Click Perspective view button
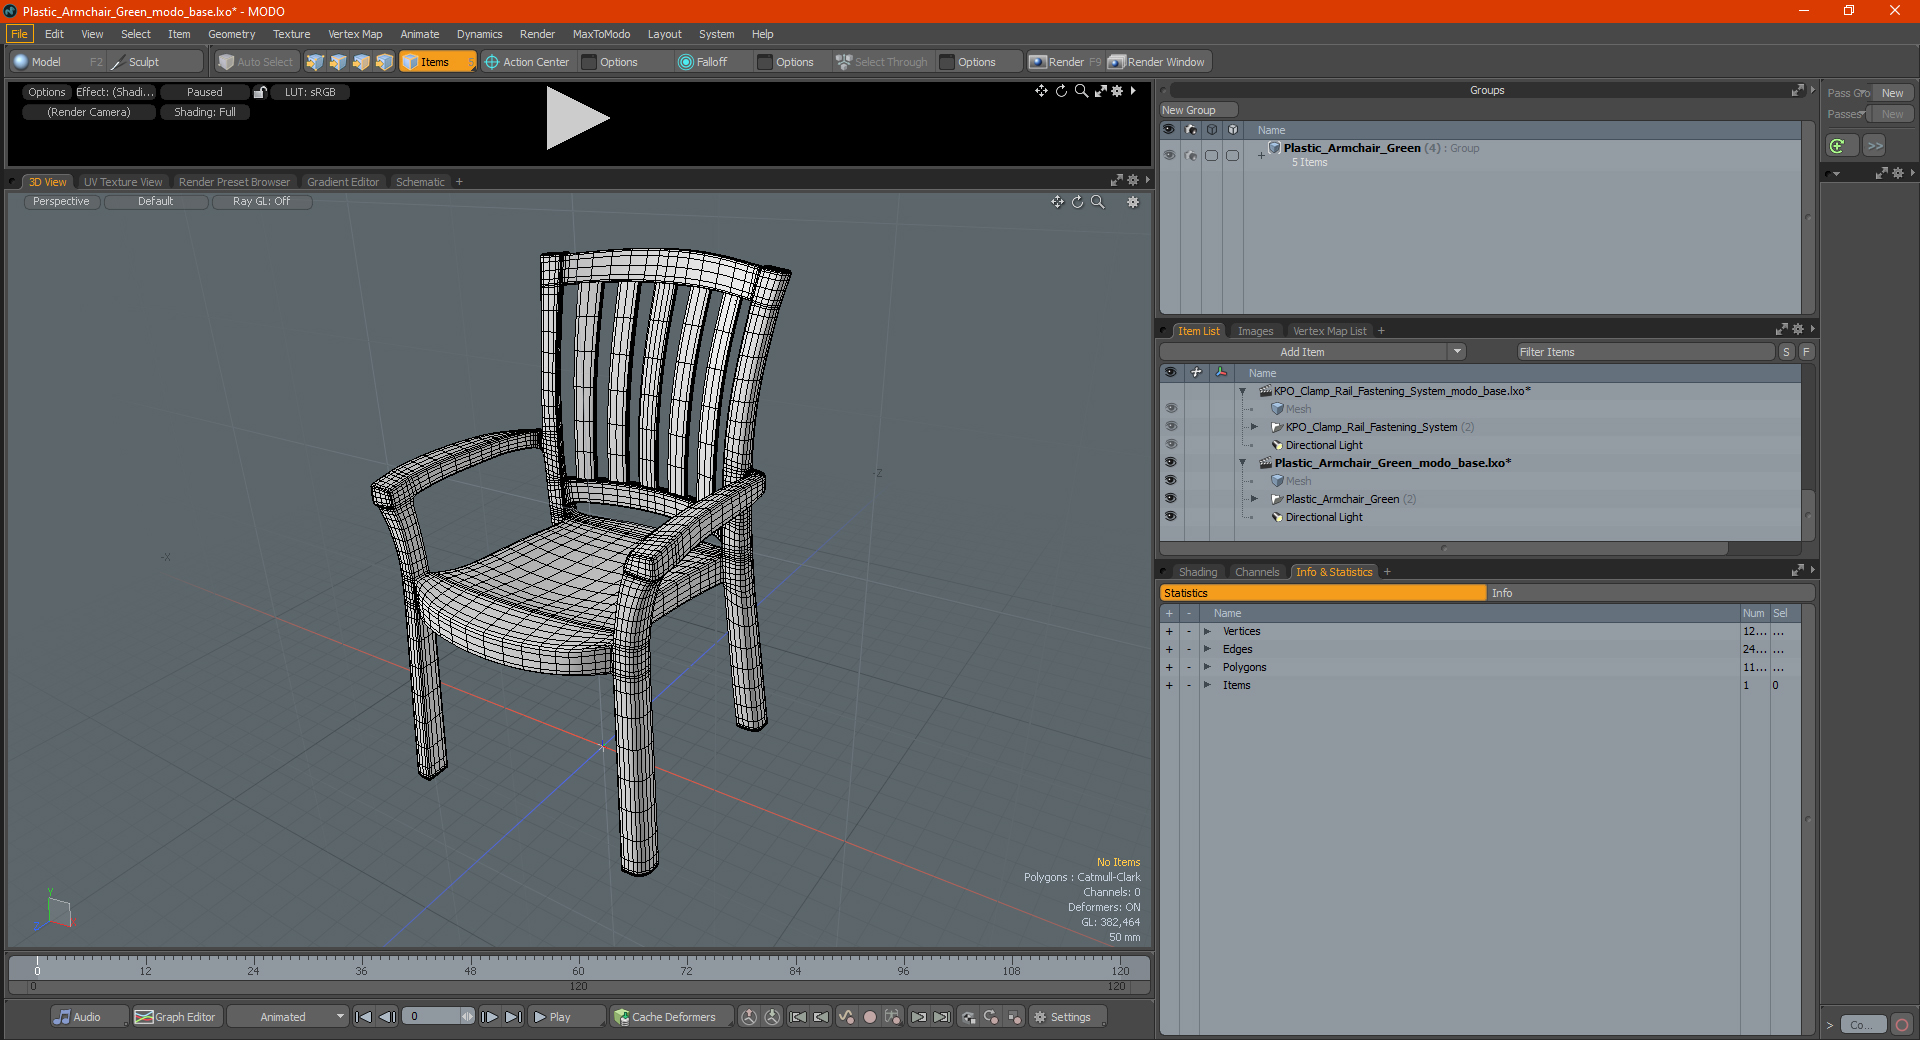 click(61, 202)
